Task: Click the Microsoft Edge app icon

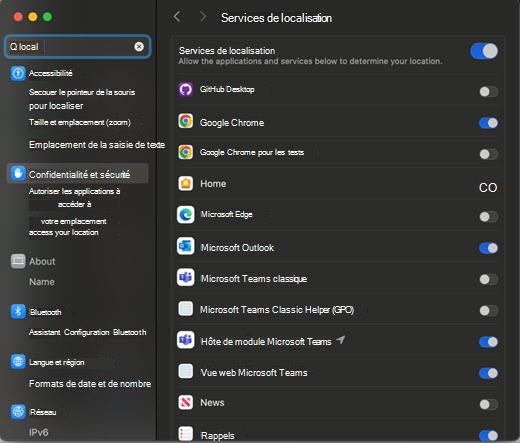Action: tap(185, 215)
